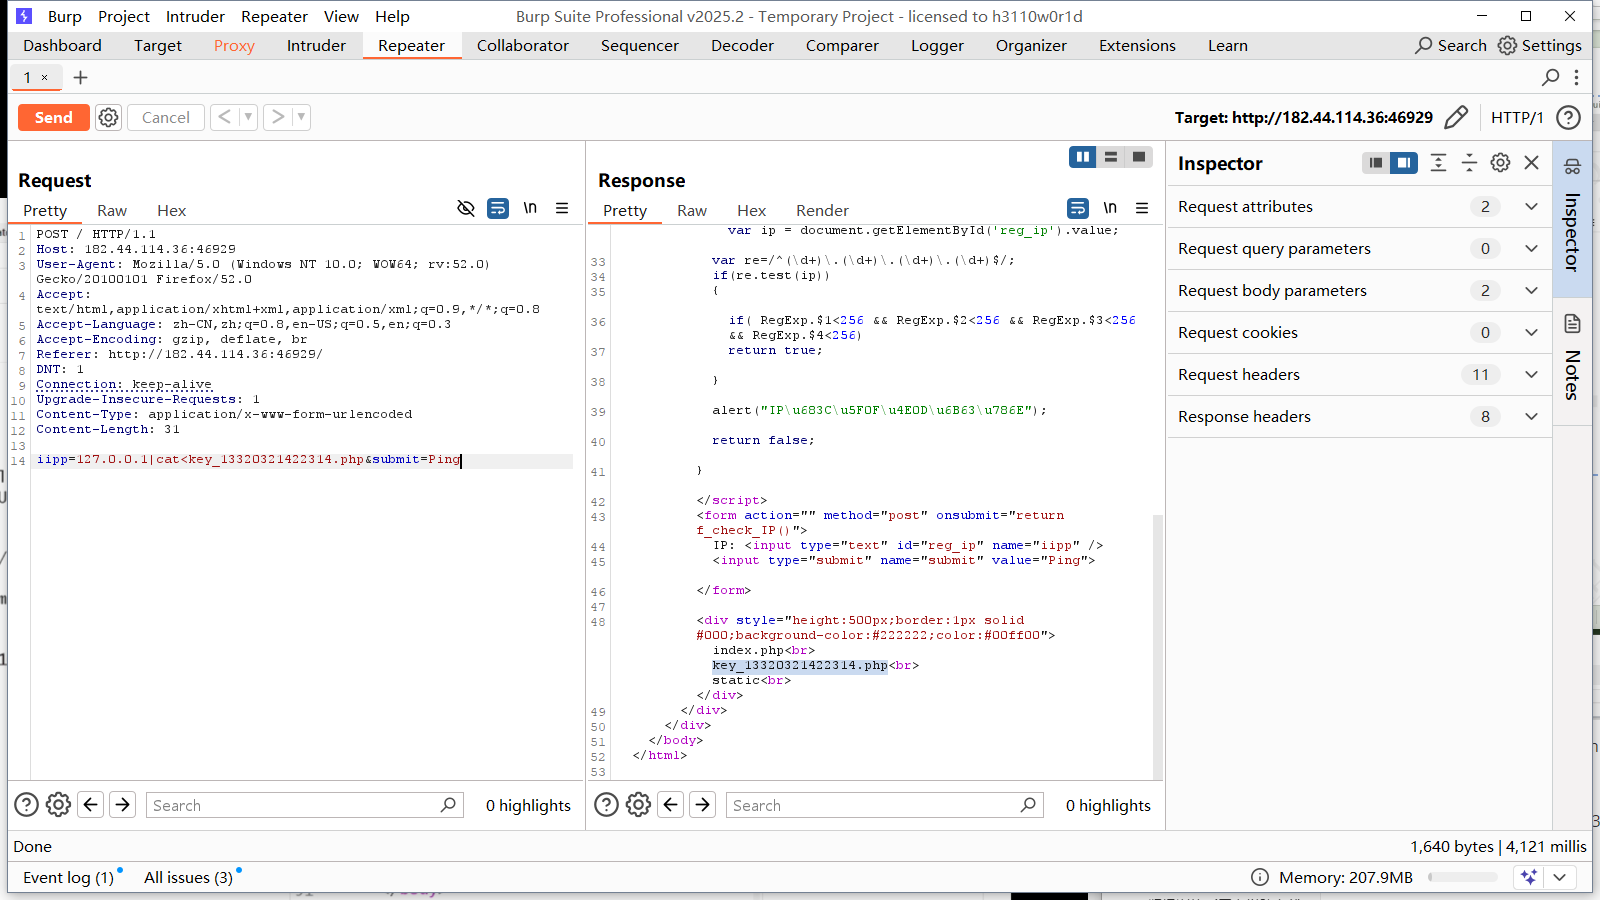The height and width of the screenshot is (900, 1600).
Task: Open Request pane hamburger menu
Action: [562, 208]
